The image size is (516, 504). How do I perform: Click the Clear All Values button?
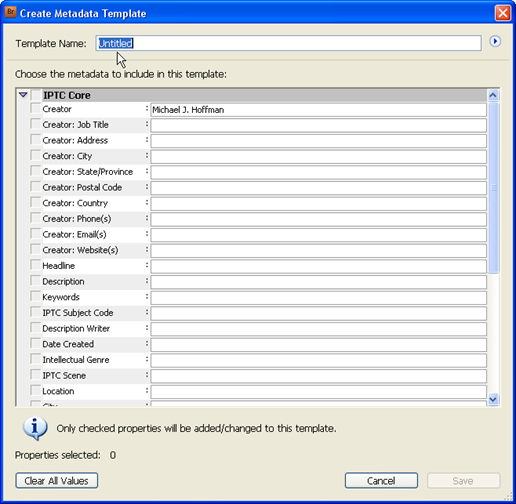tap(57, 481)
